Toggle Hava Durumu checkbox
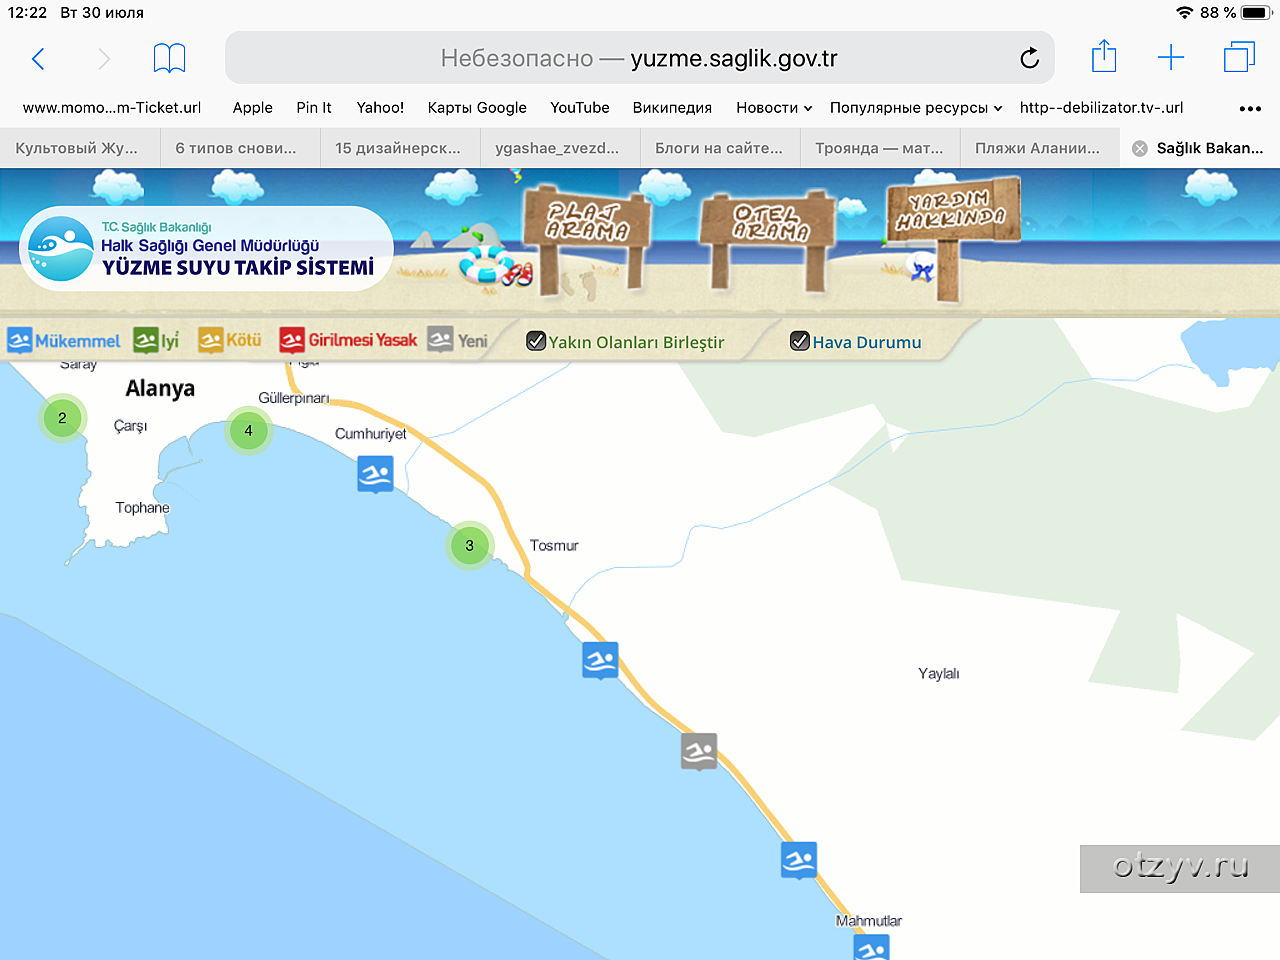 click(x=799, y=341)
